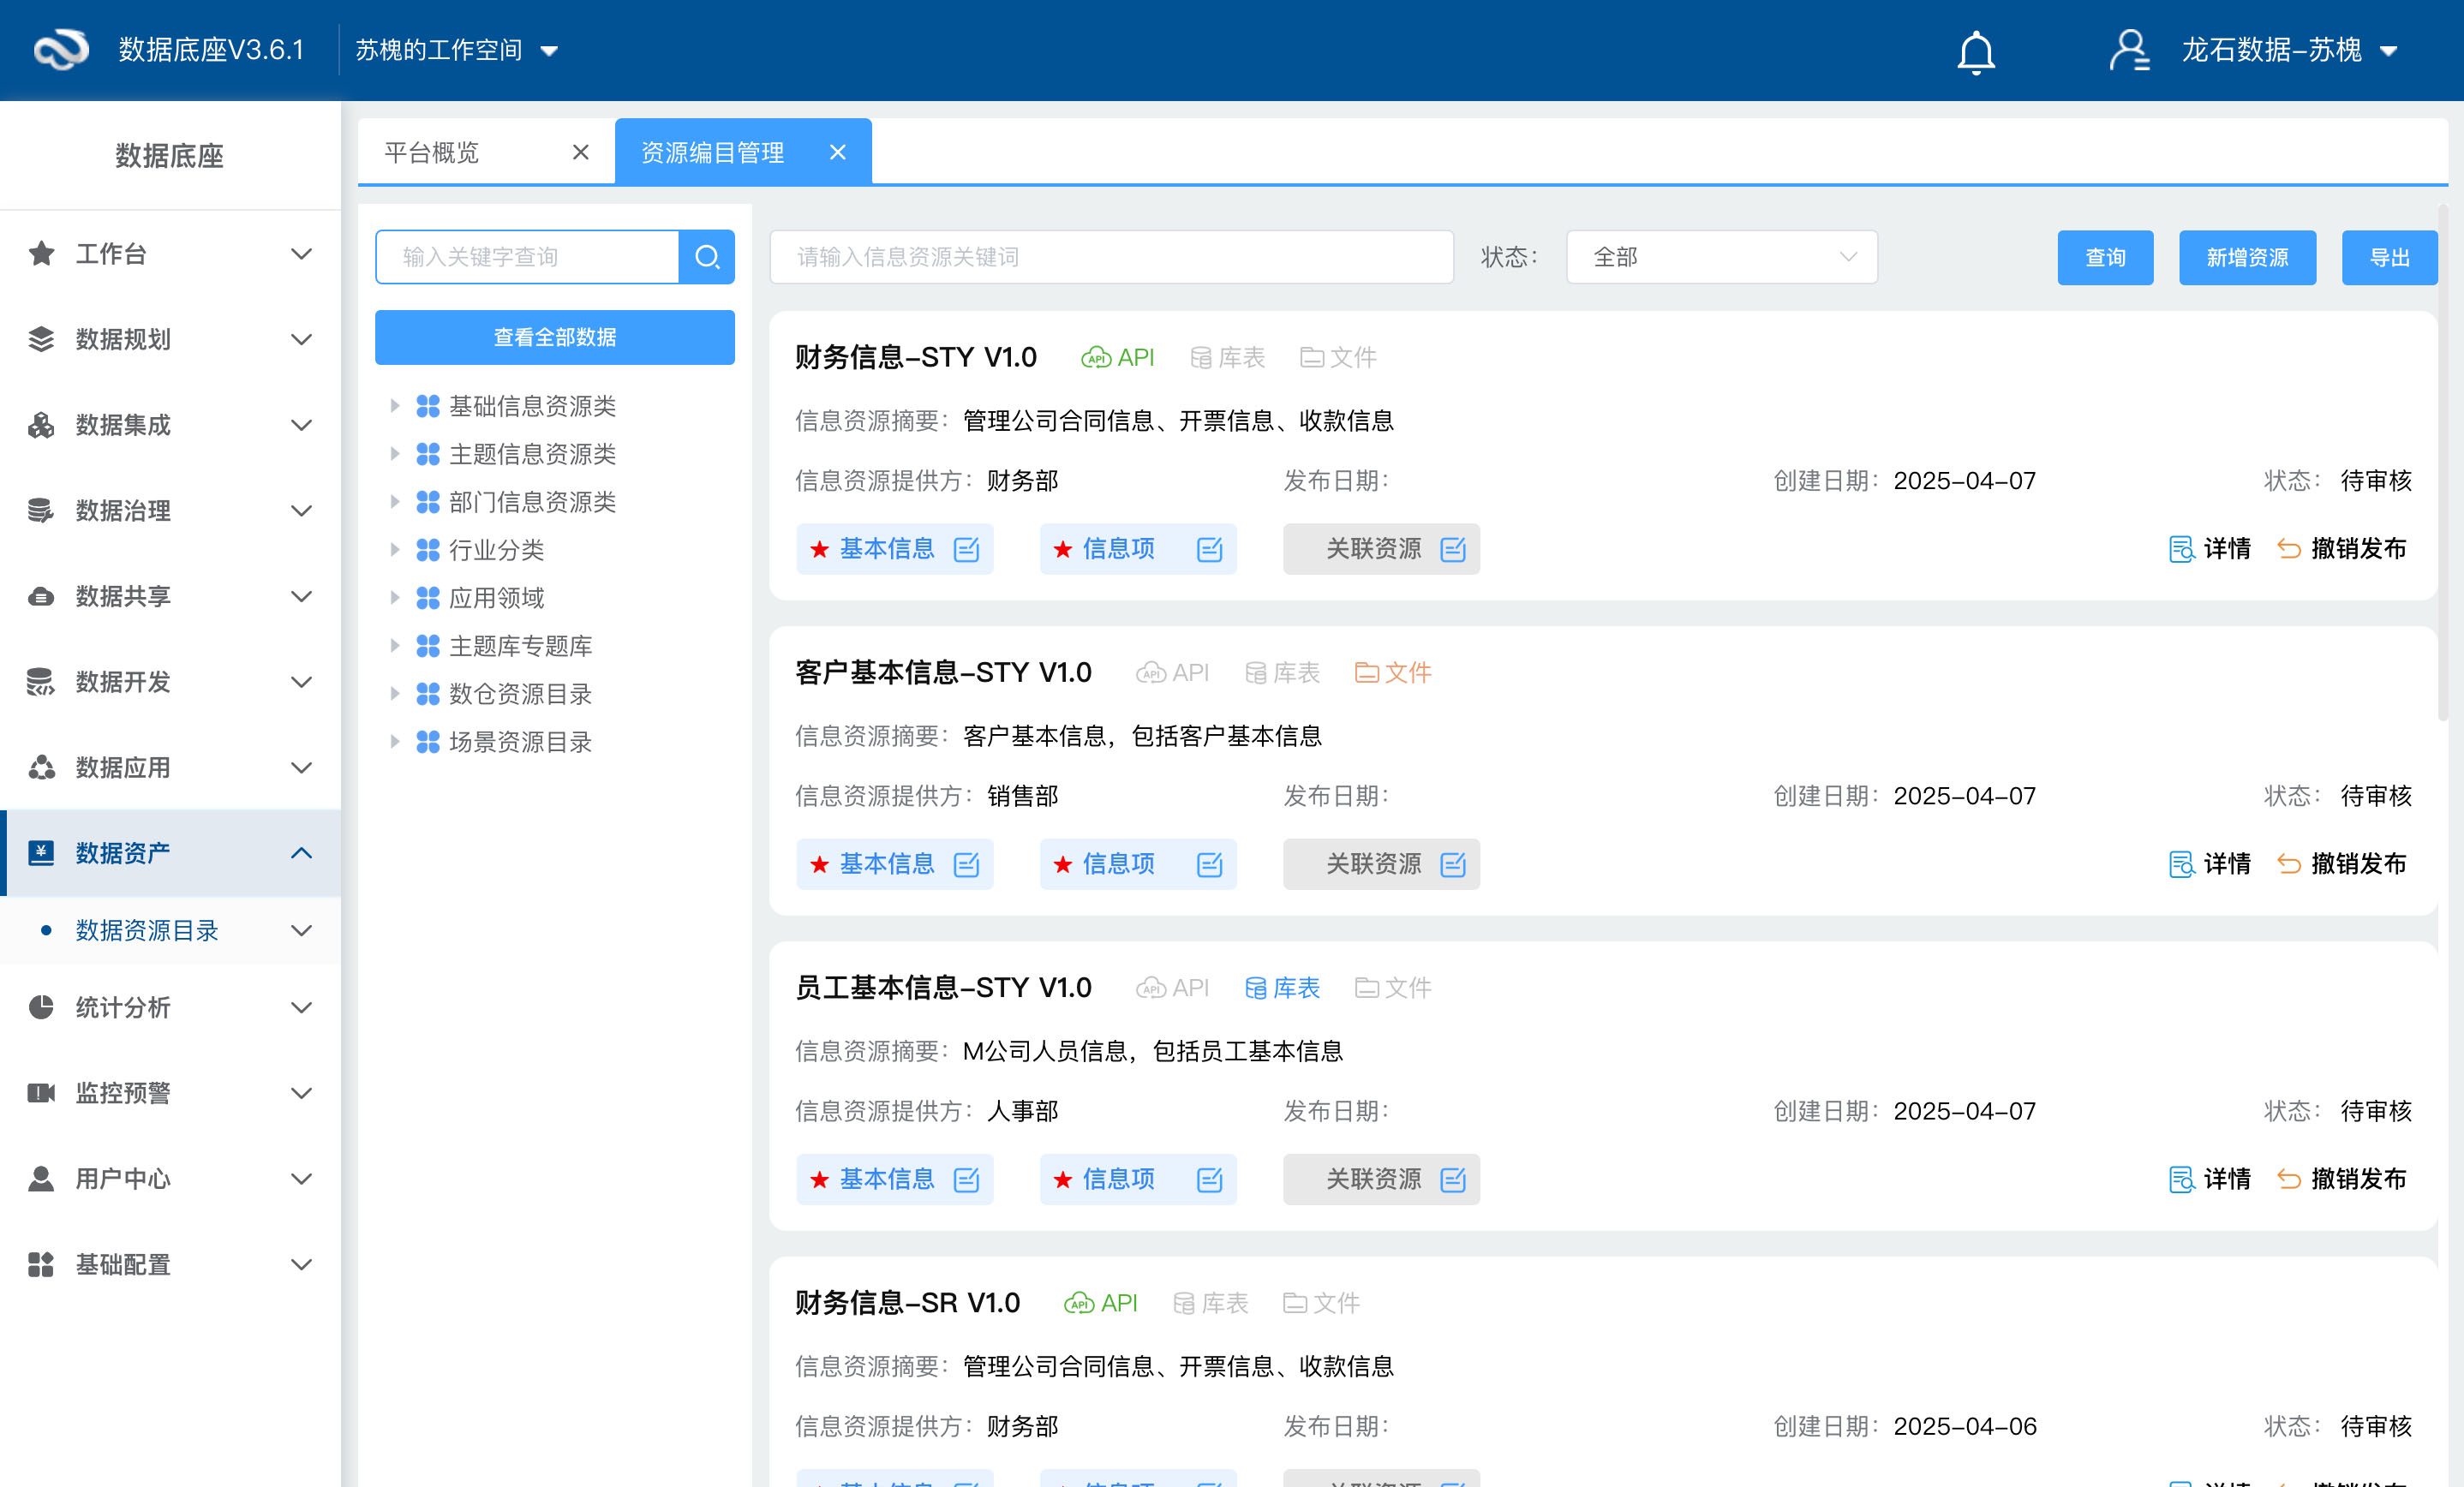Switch to the 平台概览 tab
This screenshot has width=2464, height=1487.
(x=432, y=151)
